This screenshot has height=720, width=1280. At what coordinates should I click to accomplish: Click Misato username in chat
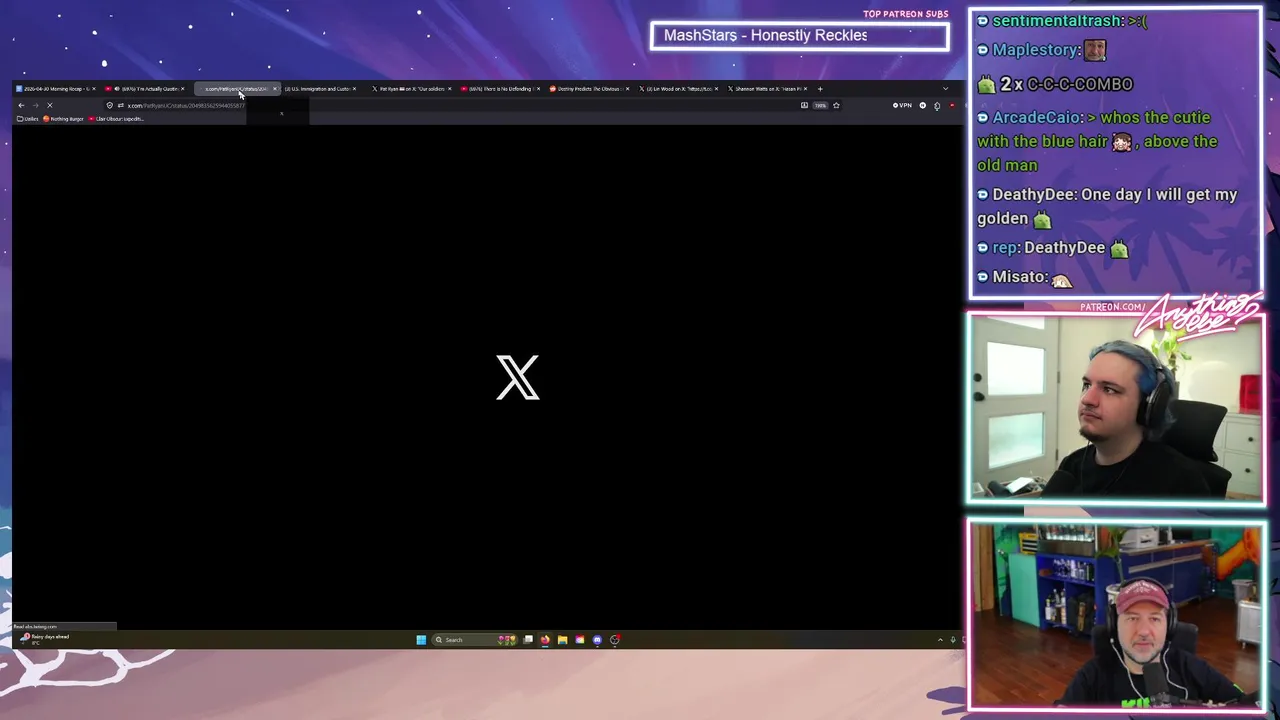click(1020, 277)
